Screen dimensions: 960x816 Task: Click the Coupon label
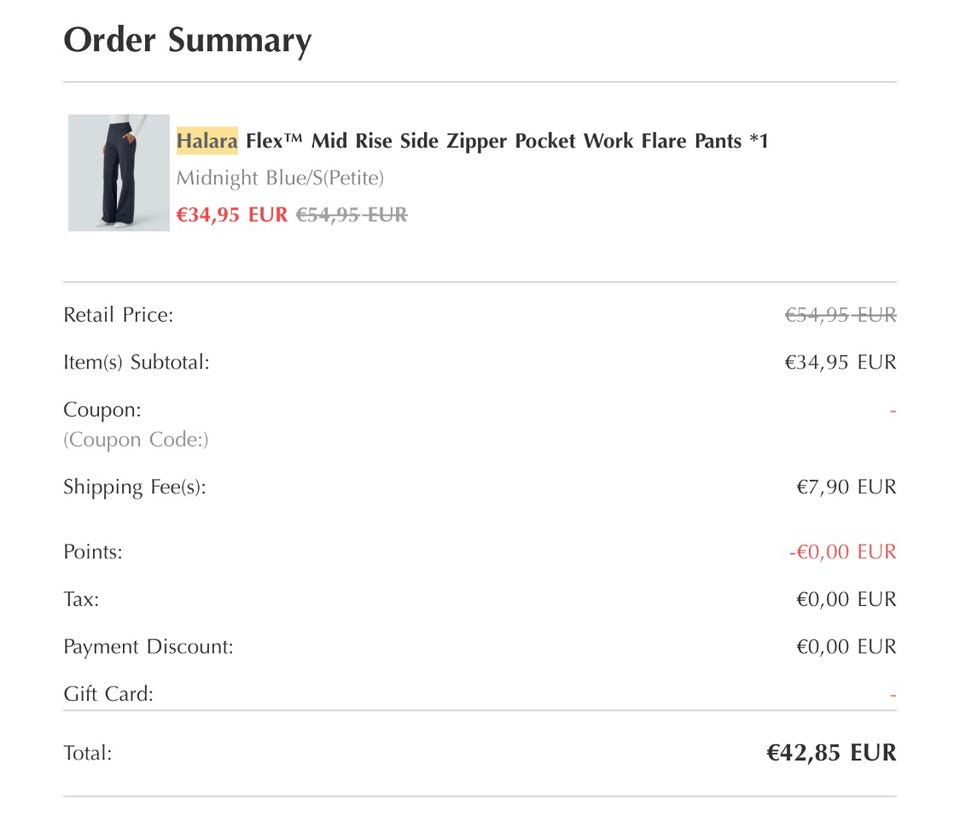(102, 410)
